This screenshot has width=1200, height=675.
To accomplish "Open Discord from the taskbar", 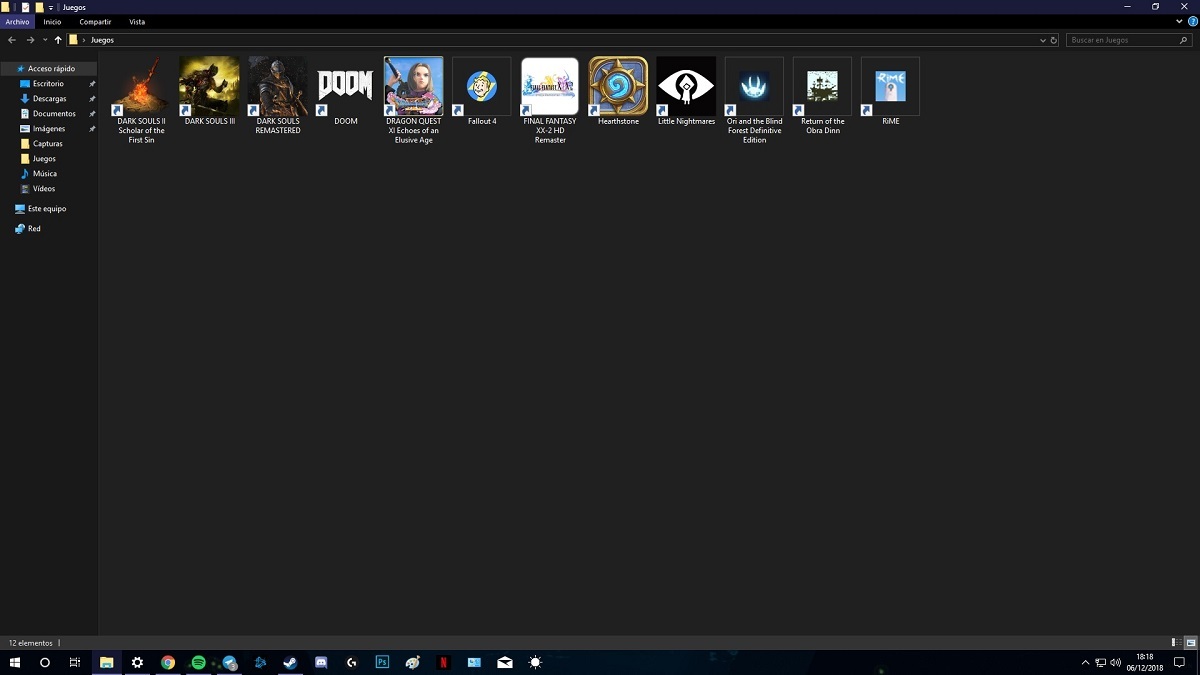I will [x=320, y=662].
